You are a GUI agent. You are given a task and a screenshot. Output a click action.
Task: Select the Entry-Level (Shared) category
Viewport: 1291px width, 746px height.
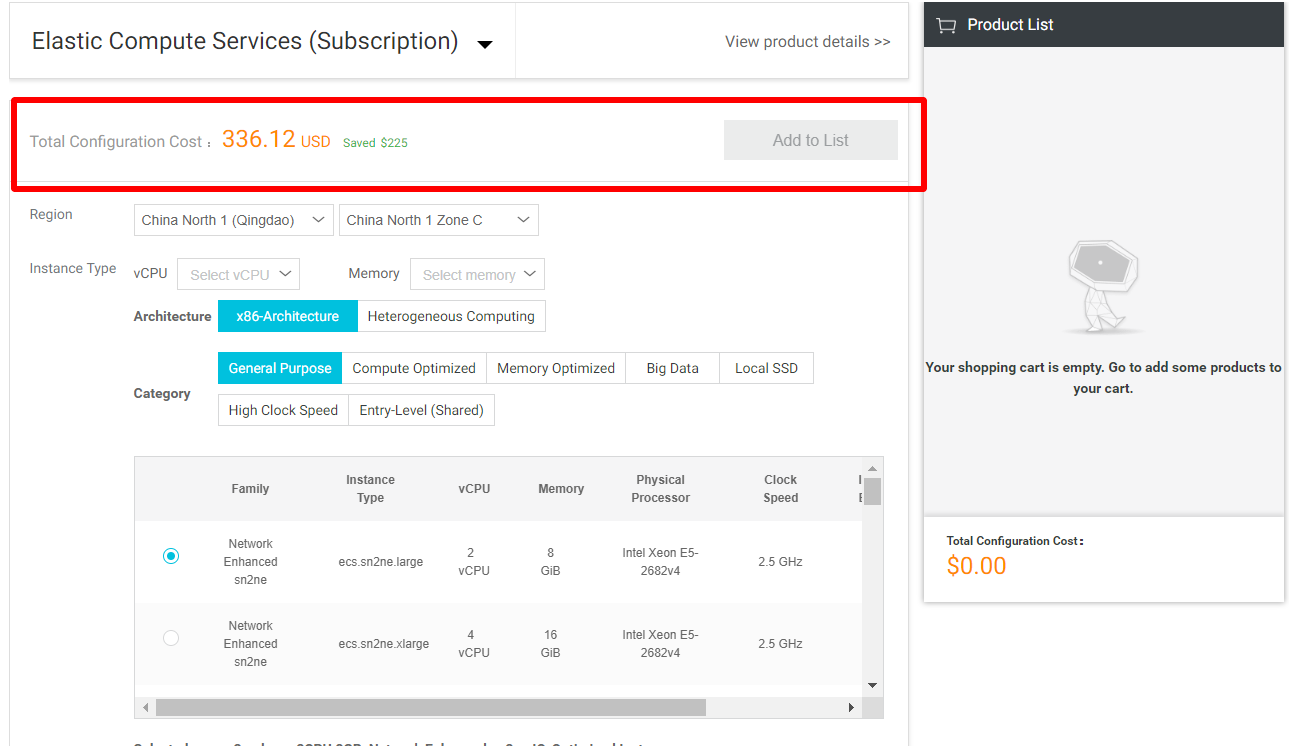(421, 409)
